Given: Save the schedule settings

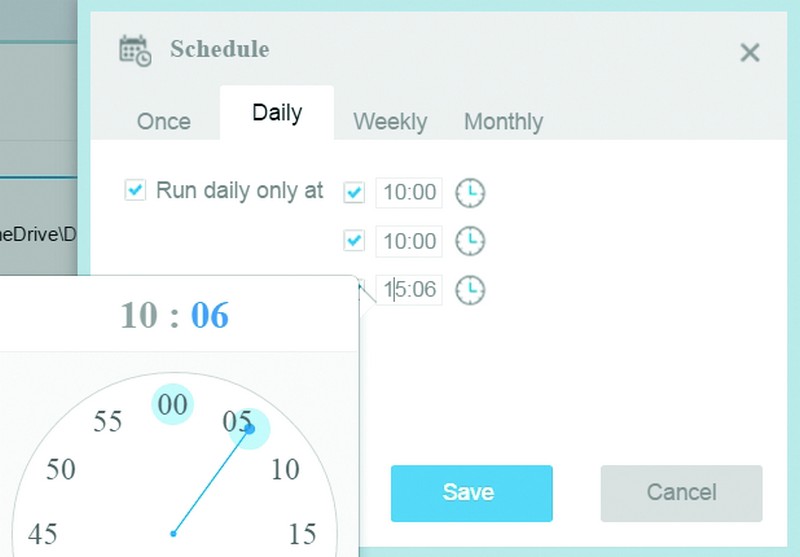Looking at the screenshot, I should (x=471, y=493).
